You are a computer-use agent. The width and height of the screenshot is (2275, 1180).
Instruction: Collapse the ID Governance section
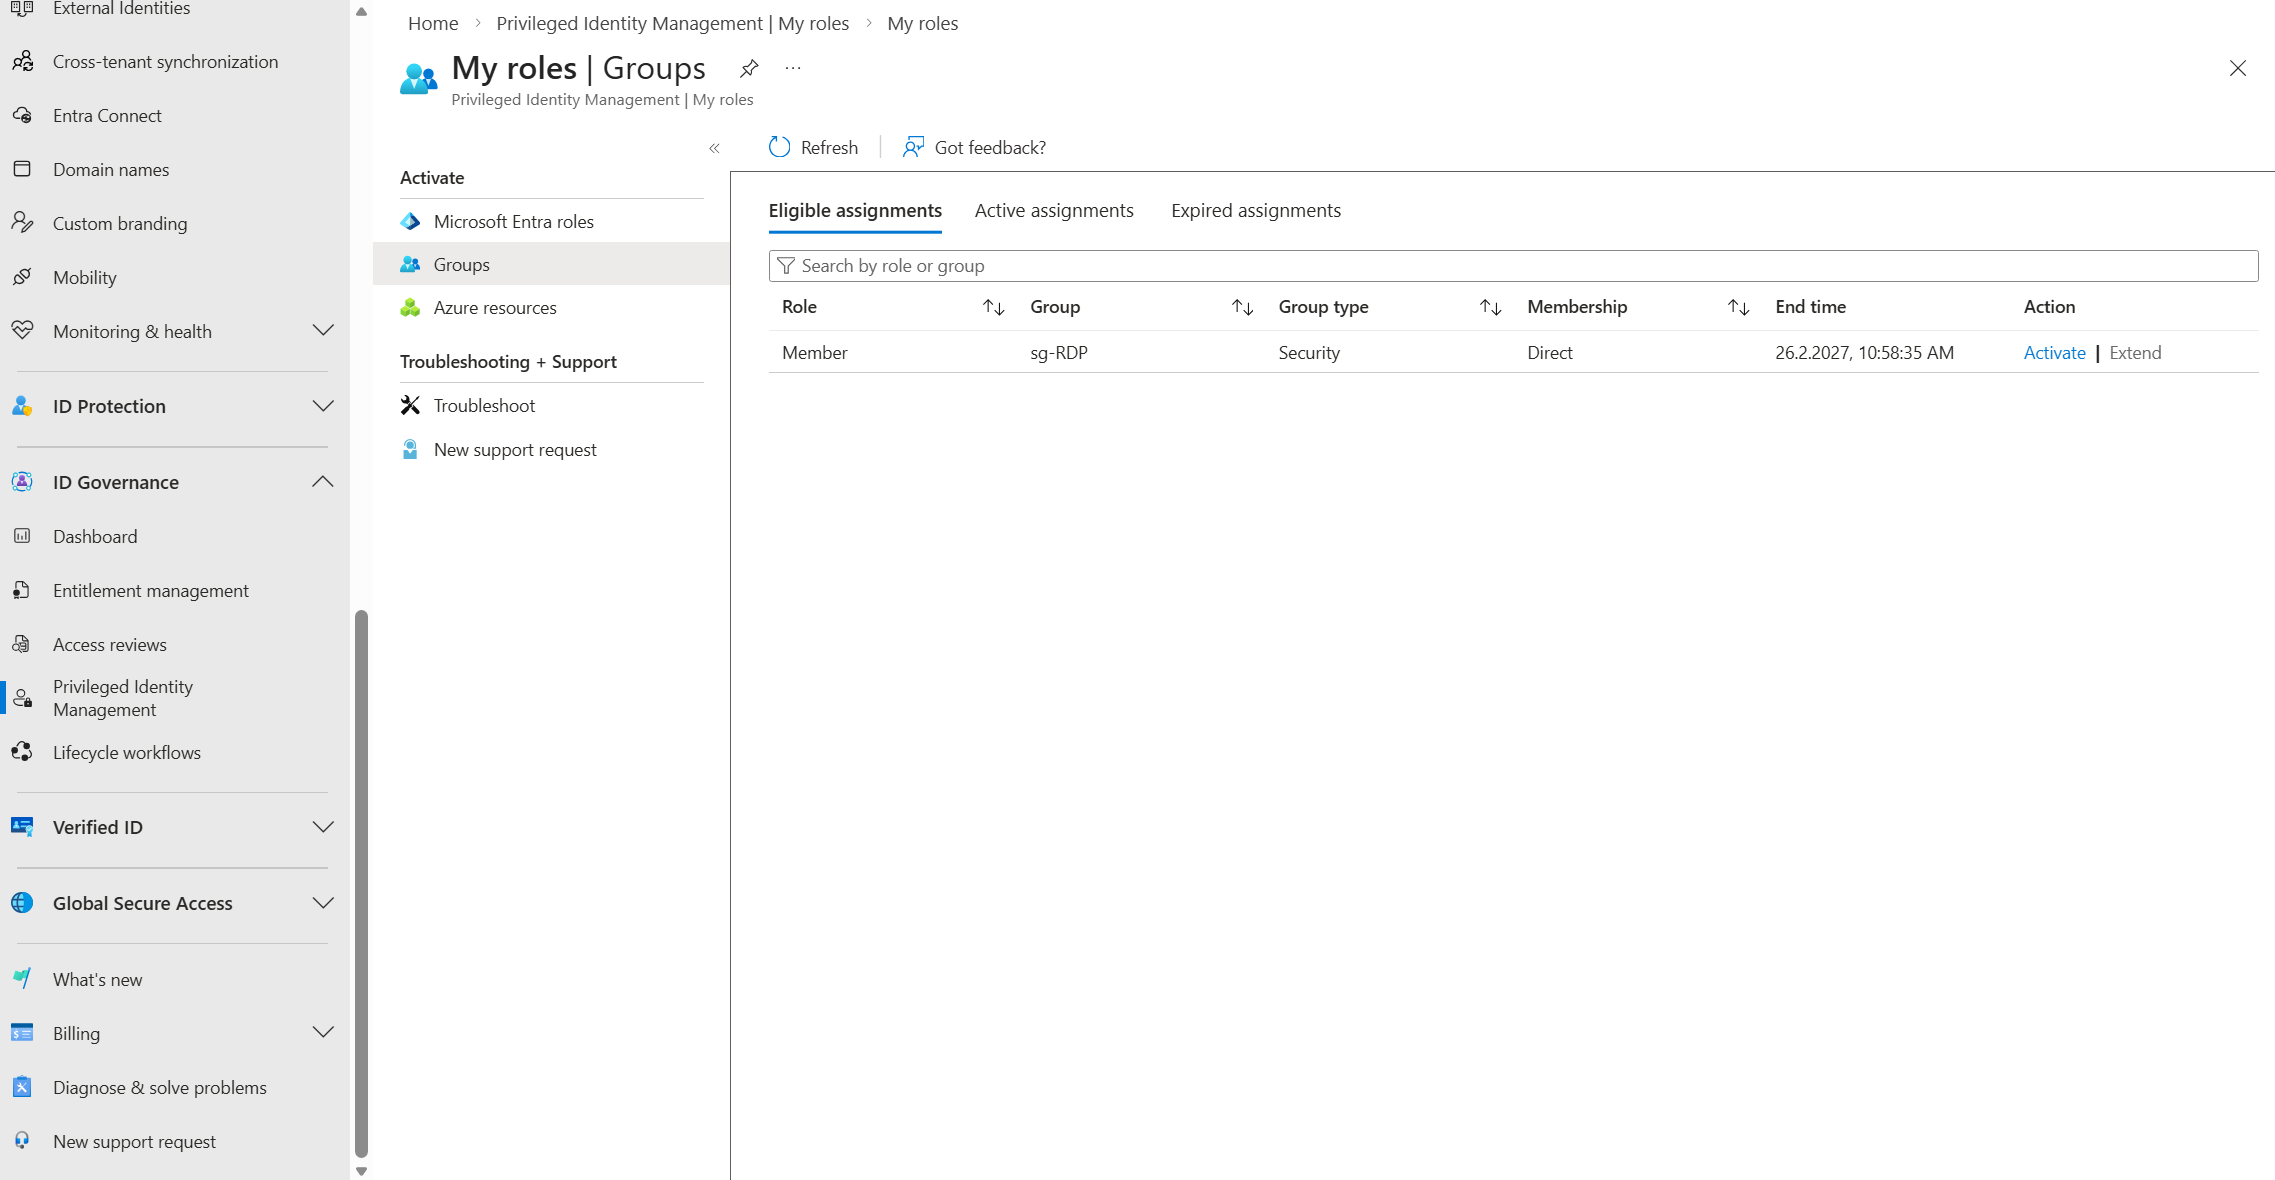pos(322,482)
